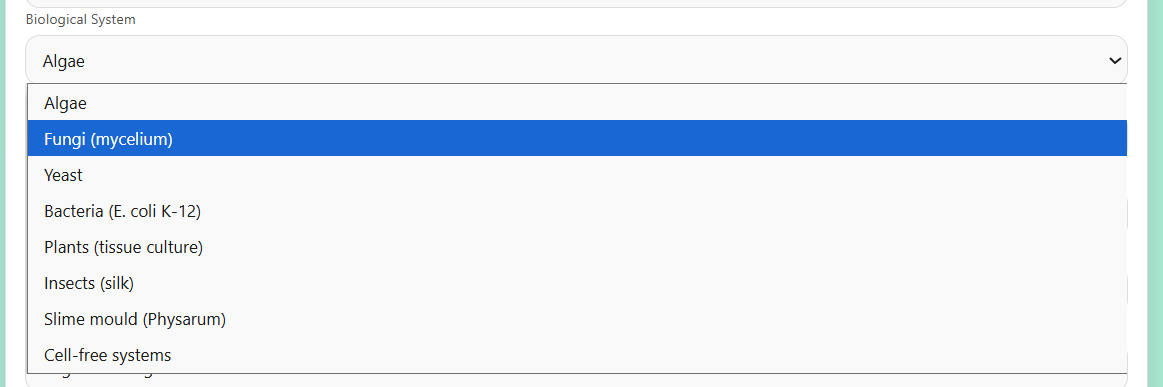
Task: Pick the Yeast option
Action: coord(577,175)
